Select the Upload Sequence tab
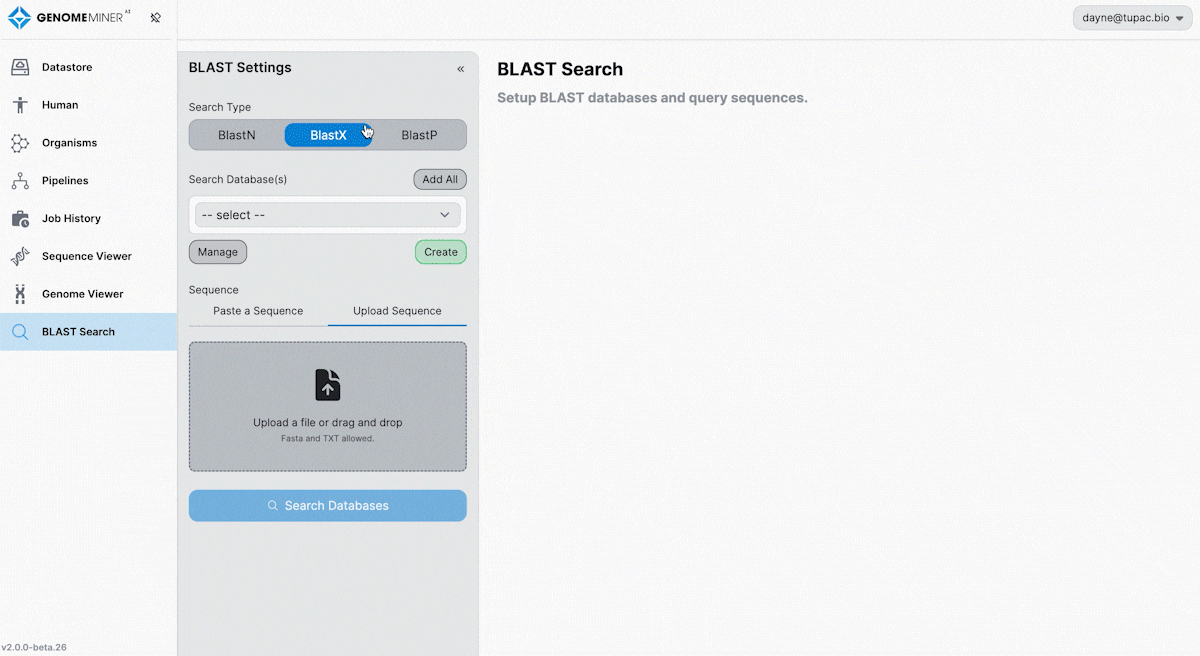Viewport: 1200px width, 656px height. pos(397,311)
